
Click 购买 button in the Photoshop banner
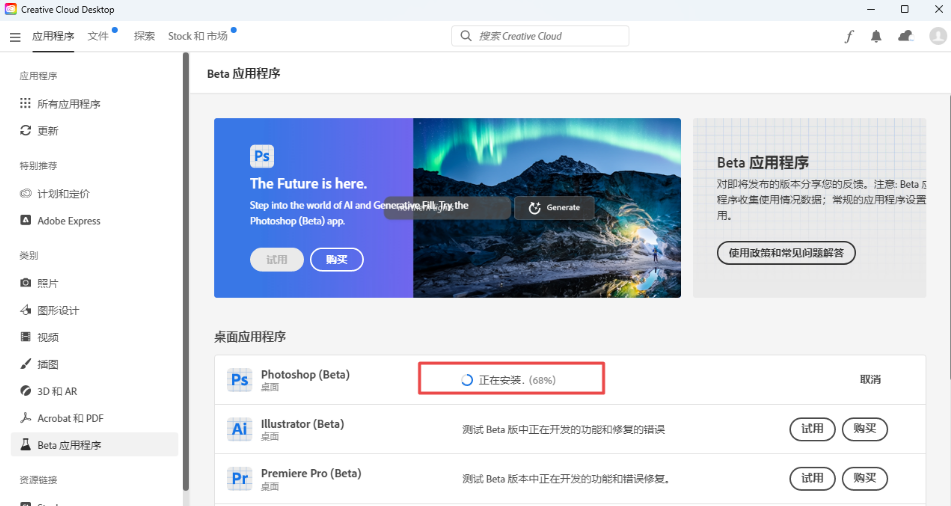point(336,260)
